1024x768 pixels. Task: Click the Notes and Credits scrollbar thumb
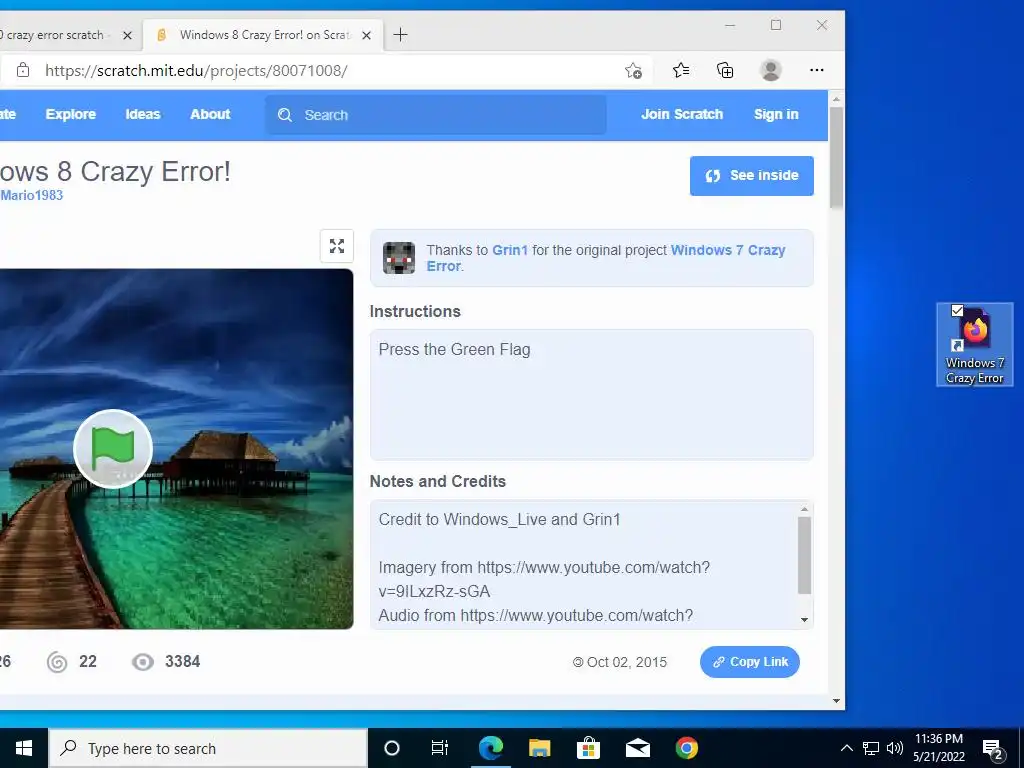[805, 556]
